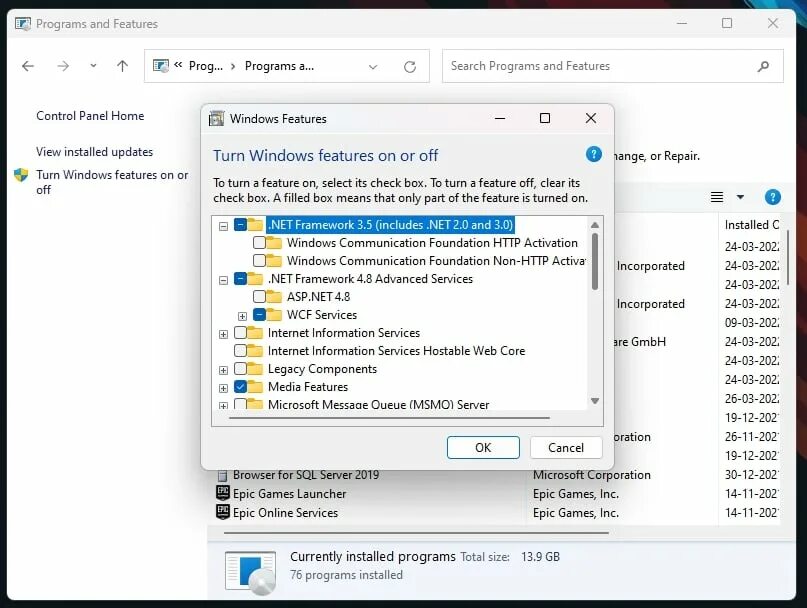Click the Epic Games Launcher icon
The image size is (807, 608).
tap(222, 493)
